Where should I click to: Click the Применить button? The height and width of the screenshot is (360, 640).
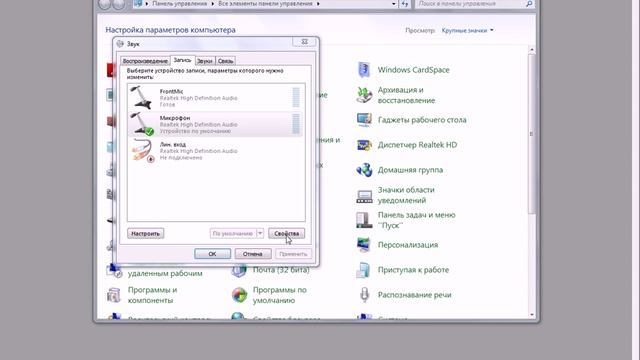(x=293, y=254)
